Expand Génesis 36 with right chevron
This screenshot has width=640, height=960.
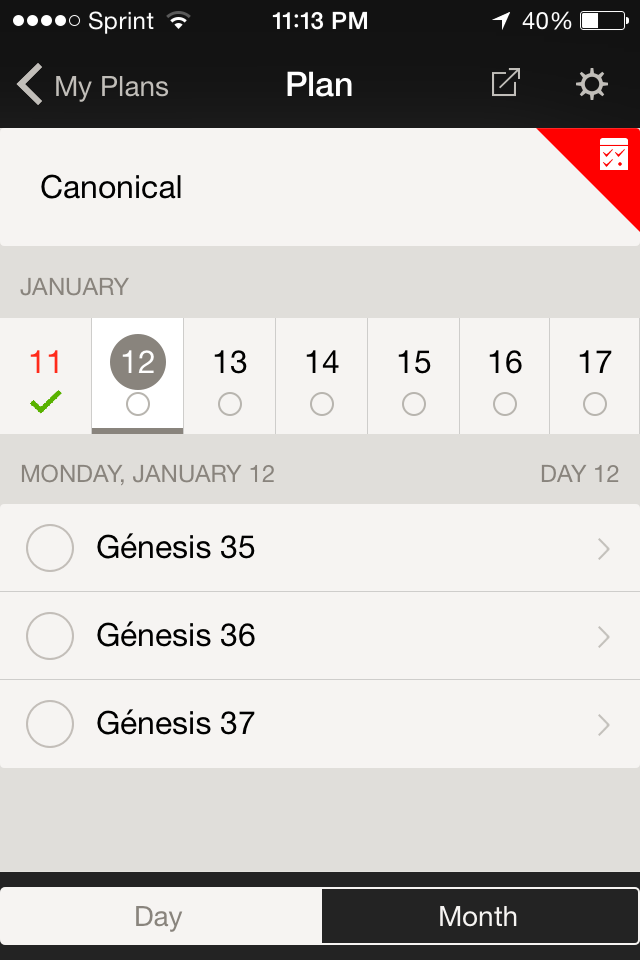coord(603,636)
